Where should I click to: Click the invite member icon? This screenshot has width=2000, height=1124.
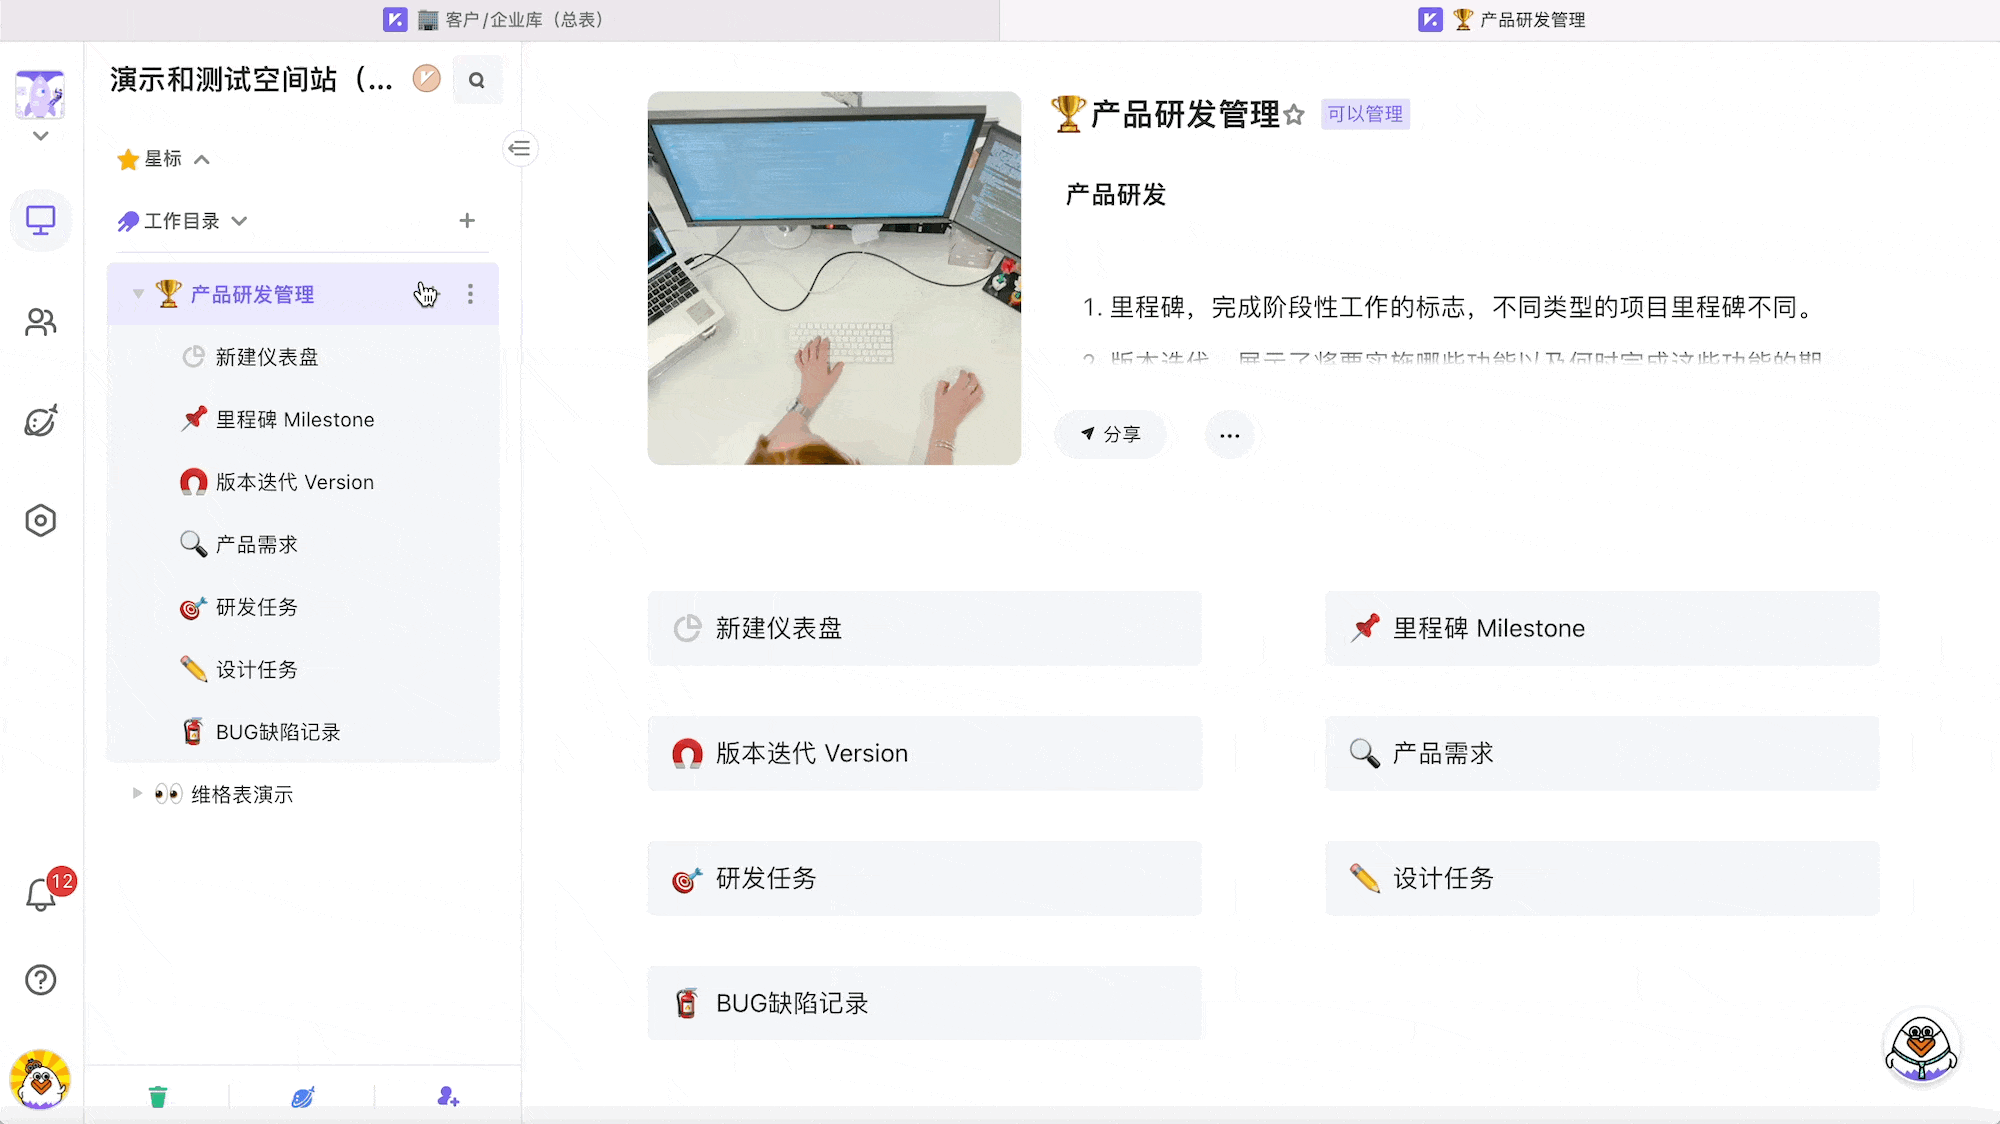(x=448, y=1097)
